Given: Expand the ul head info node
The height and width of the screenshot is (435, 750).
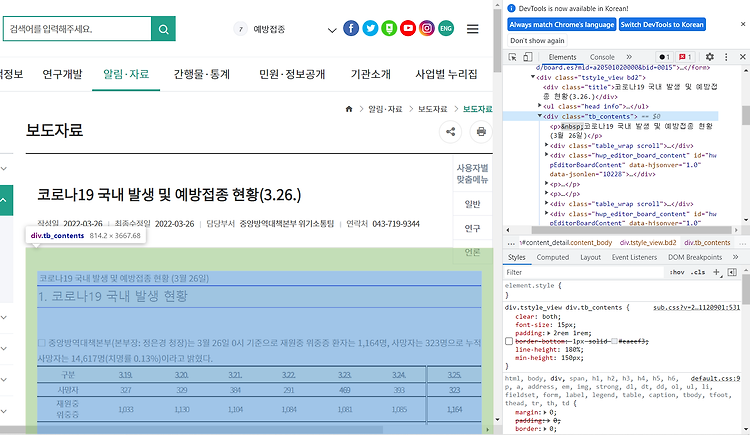Looking at the screenshot, I should tap(540, 106).
